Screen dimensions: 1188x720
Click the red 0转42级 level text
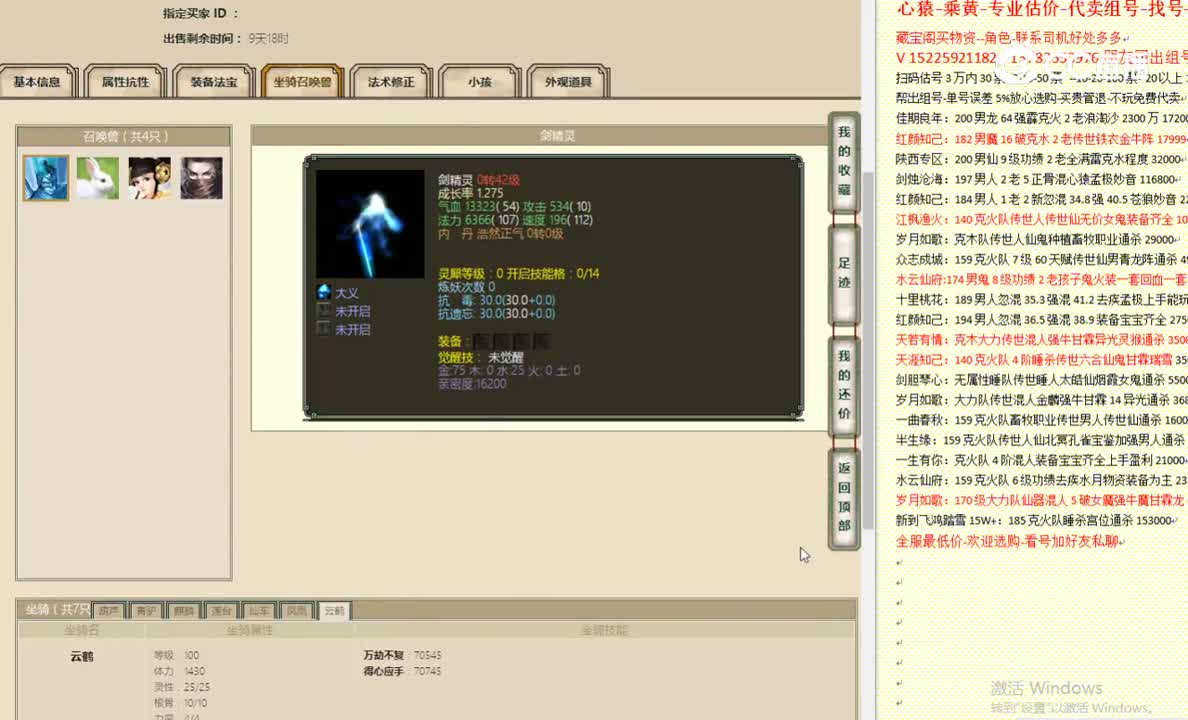click(x=498, y=180)
